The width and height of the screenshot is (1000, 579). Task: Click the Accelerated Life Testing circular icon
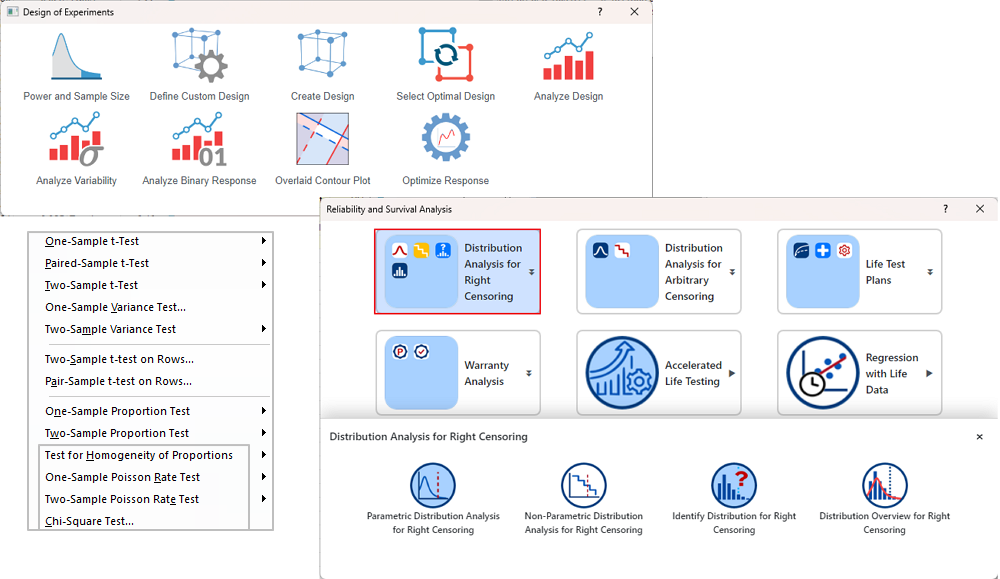622,373
